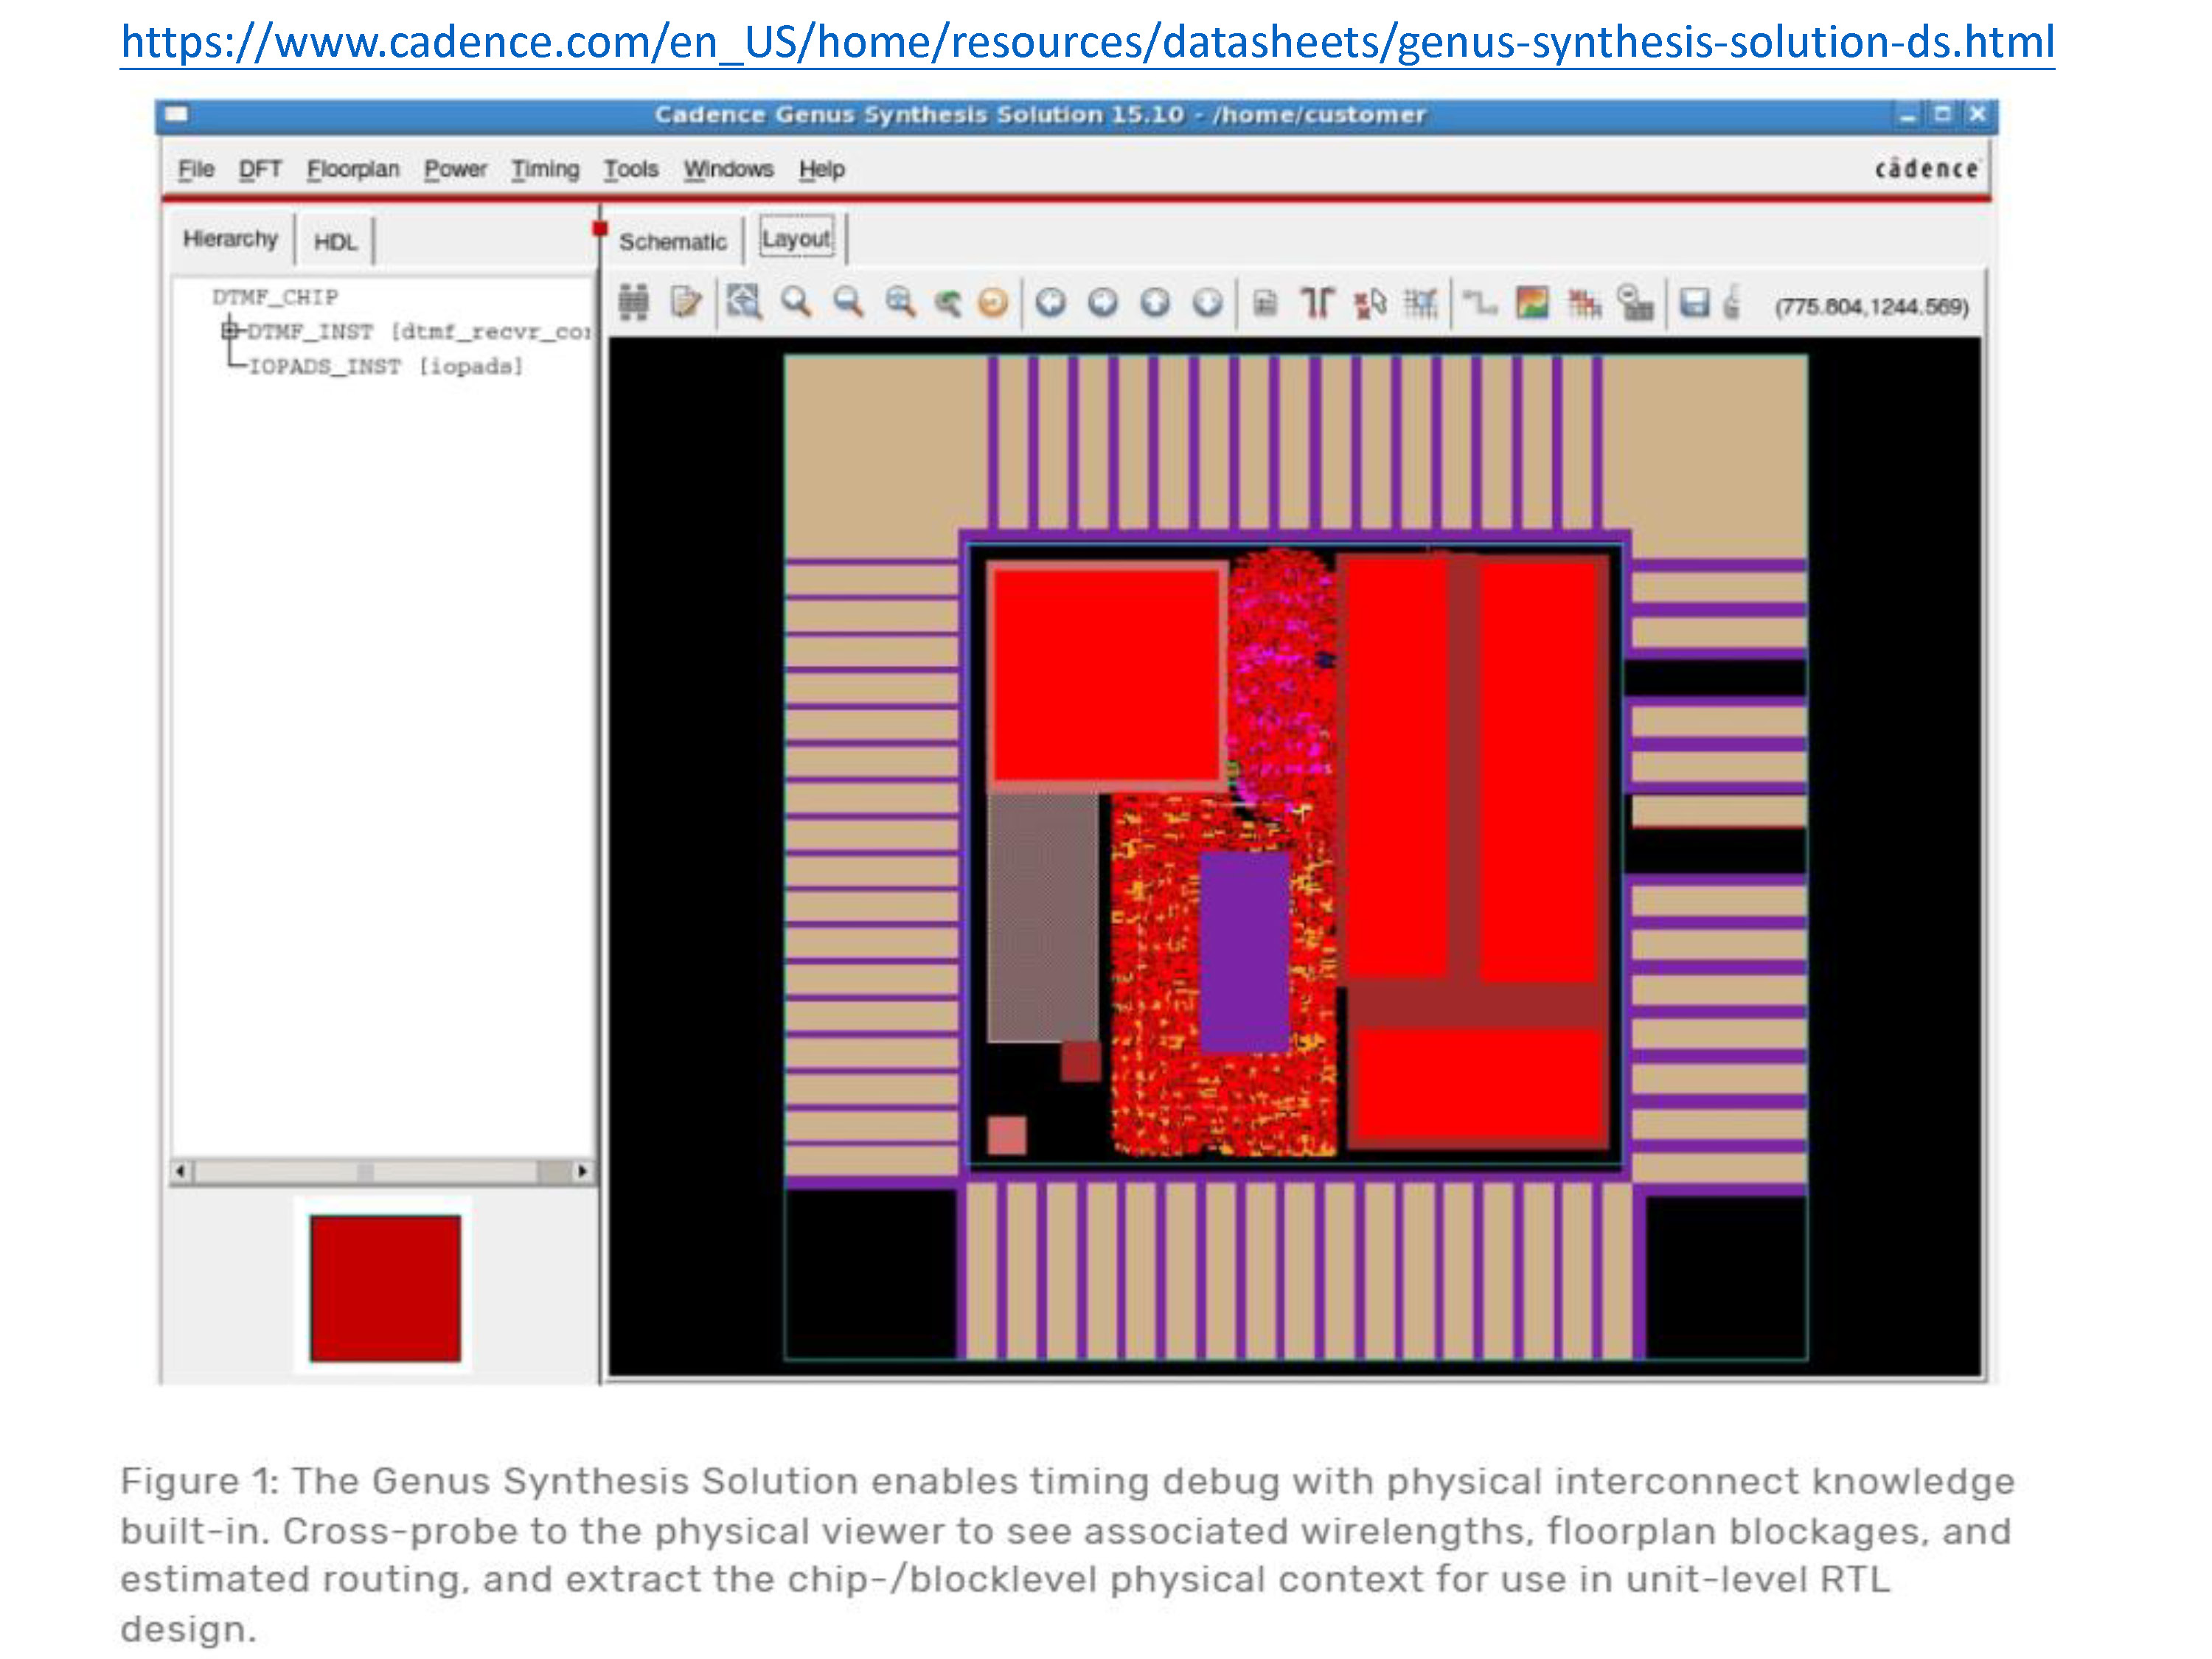Image resolution: width=2212 pixels, height=1659 pixels.
Task: Switch to the HDL tab
Action: (336, 242)
